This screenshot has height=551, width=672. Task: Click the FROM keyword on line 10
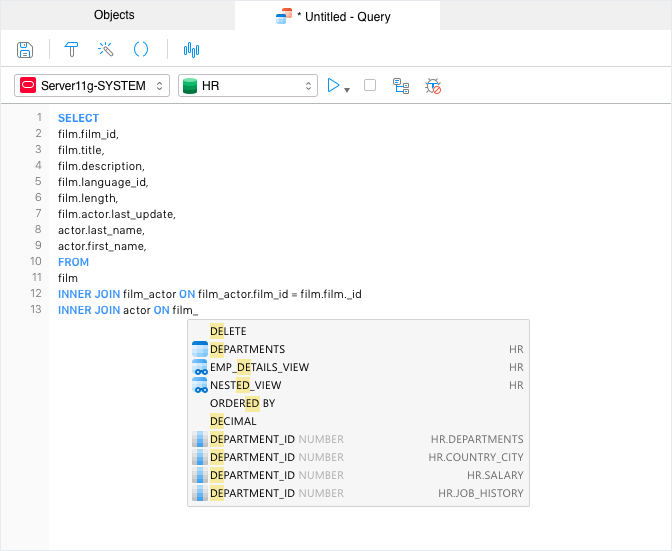pos(73,262)
